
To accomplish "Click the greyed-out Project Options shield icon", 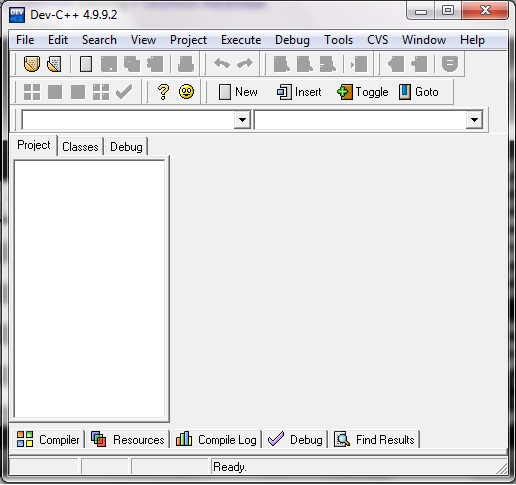I will pyautogui.click(x=450, y=64).
